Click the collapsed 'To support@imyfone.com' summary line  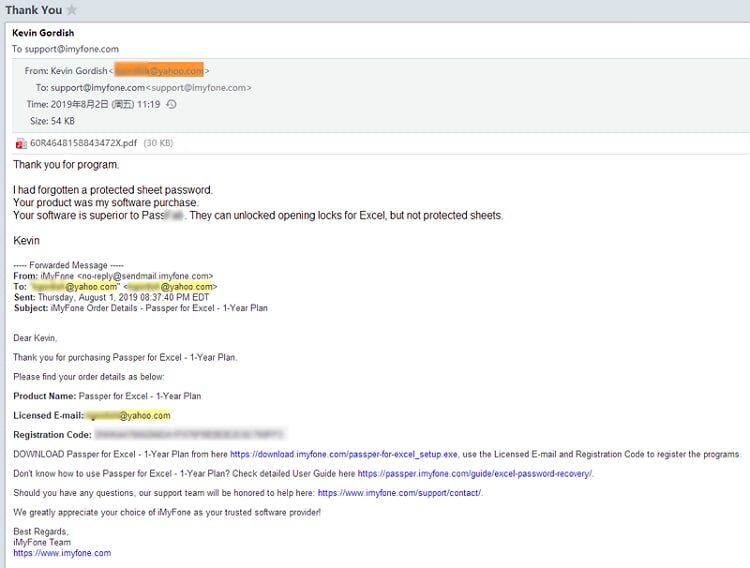[x=65, y=49]
